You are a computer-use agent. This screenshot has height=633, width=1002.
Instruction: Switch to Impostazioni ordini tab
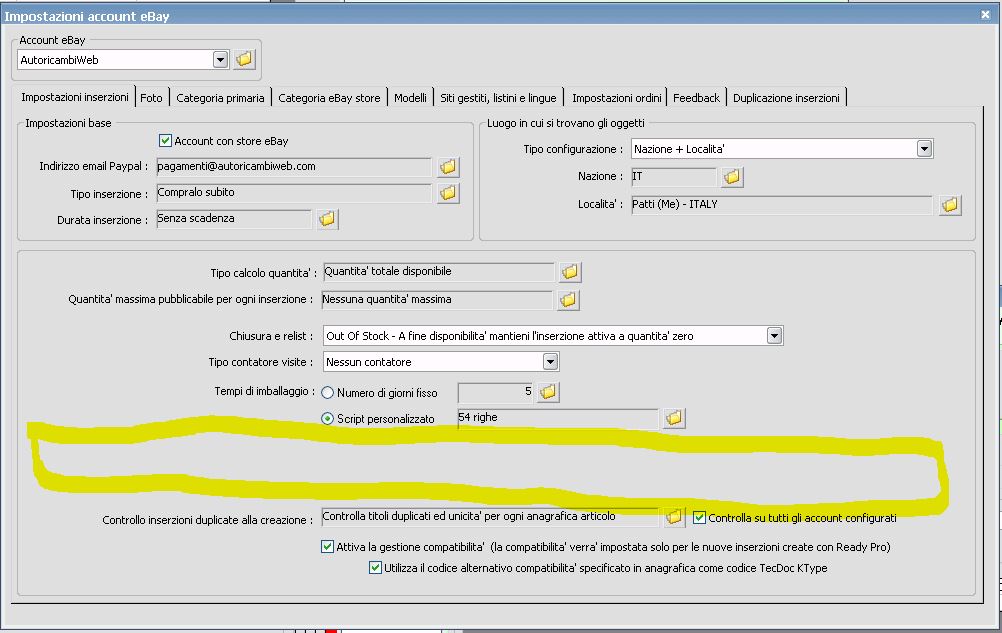pos(617,98)
